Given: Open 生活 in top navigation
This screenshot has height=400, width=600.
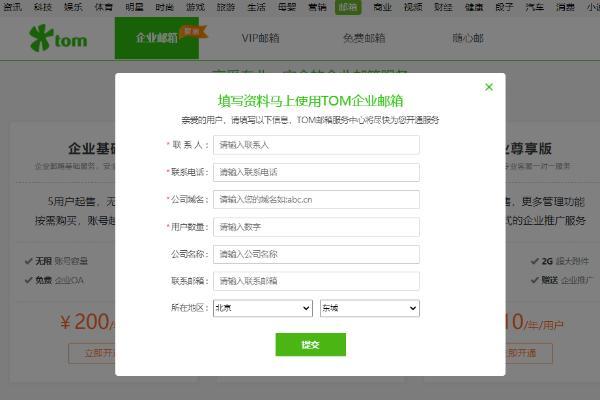Looking at the screenshot, I should pos(256,7).
